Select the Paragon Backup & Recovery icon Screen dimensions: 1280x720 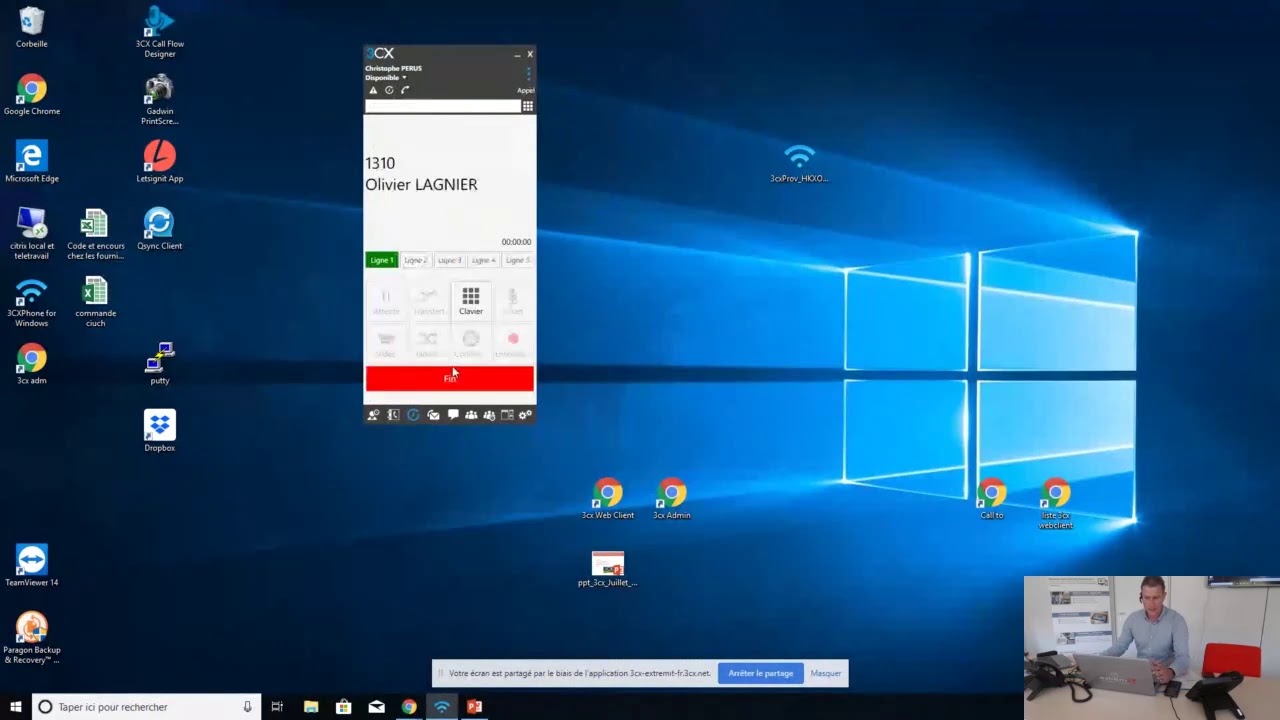pyautogui.click(x=32, y=638)
